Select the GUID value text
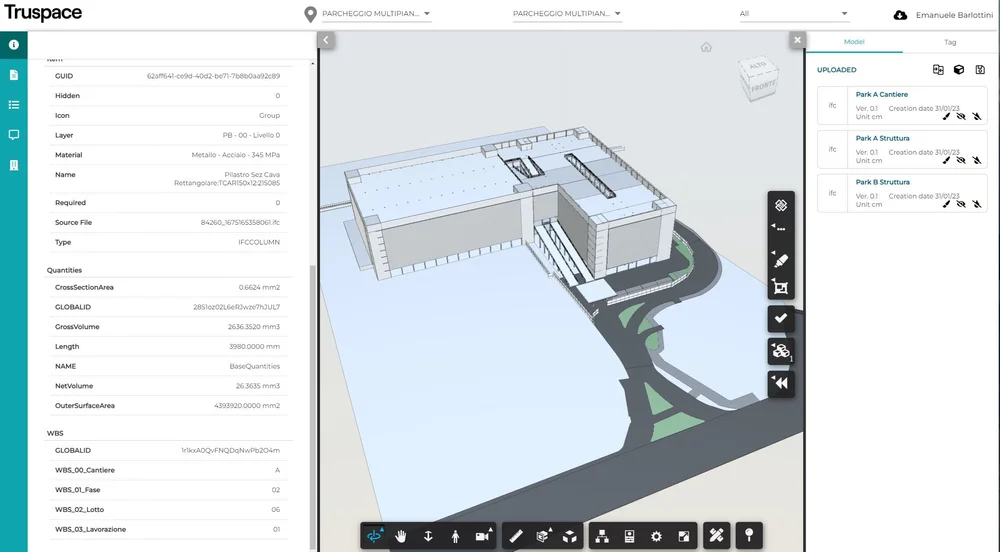1000x552 pixels. point(213,76)
